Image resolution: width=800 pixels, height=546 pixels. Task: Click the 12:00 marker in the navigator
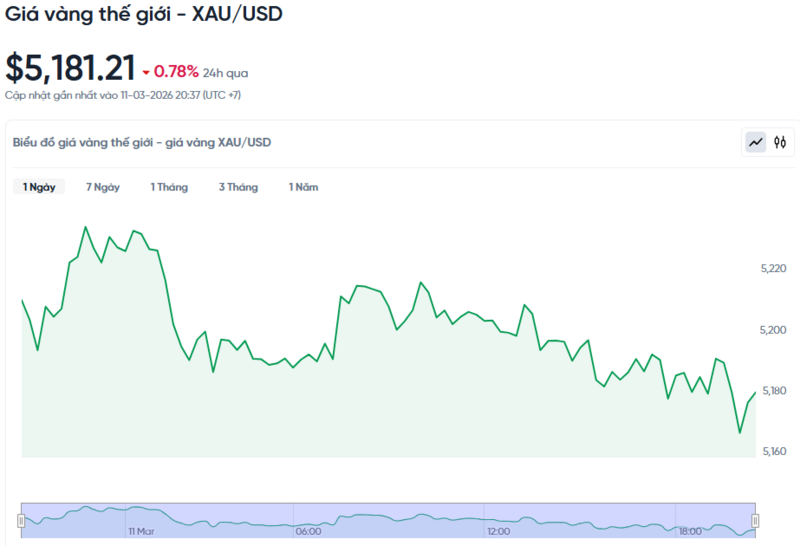(x=498, y=531)
